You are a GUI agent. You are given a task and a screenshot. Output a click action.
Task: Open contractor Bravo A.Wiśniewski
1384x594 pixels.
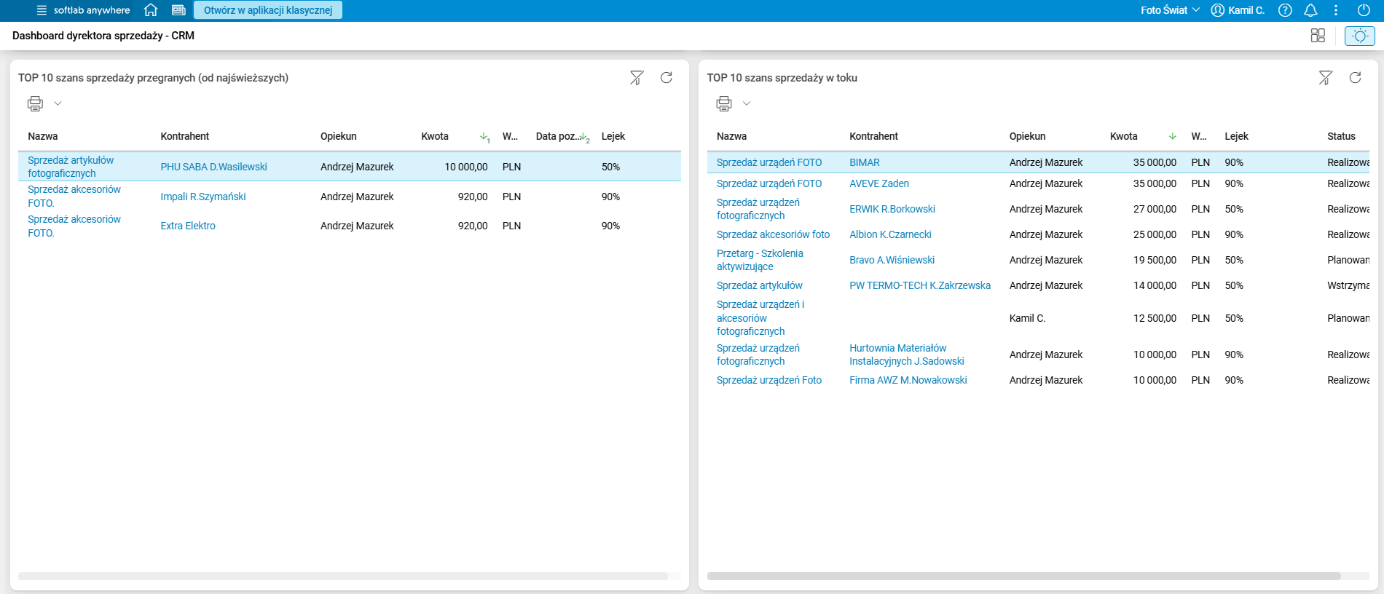(892, 260)
